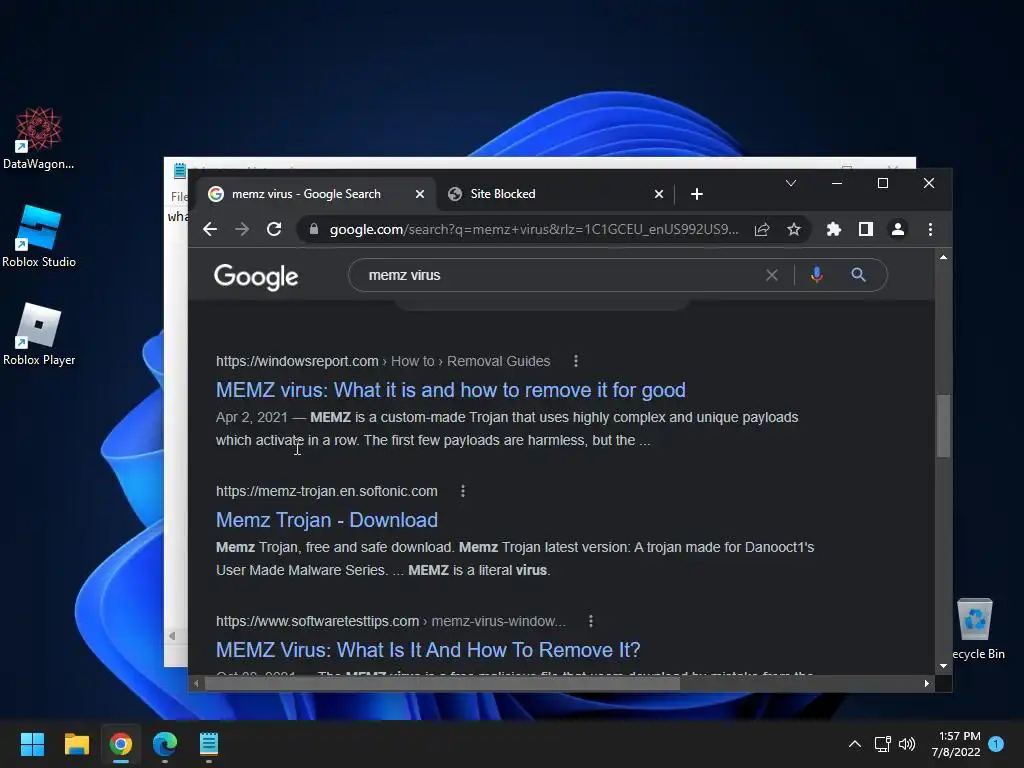This screenshot has height=768, width=1024.
Task: Share this page using the share icon
Action: click(x=762, y=229)
